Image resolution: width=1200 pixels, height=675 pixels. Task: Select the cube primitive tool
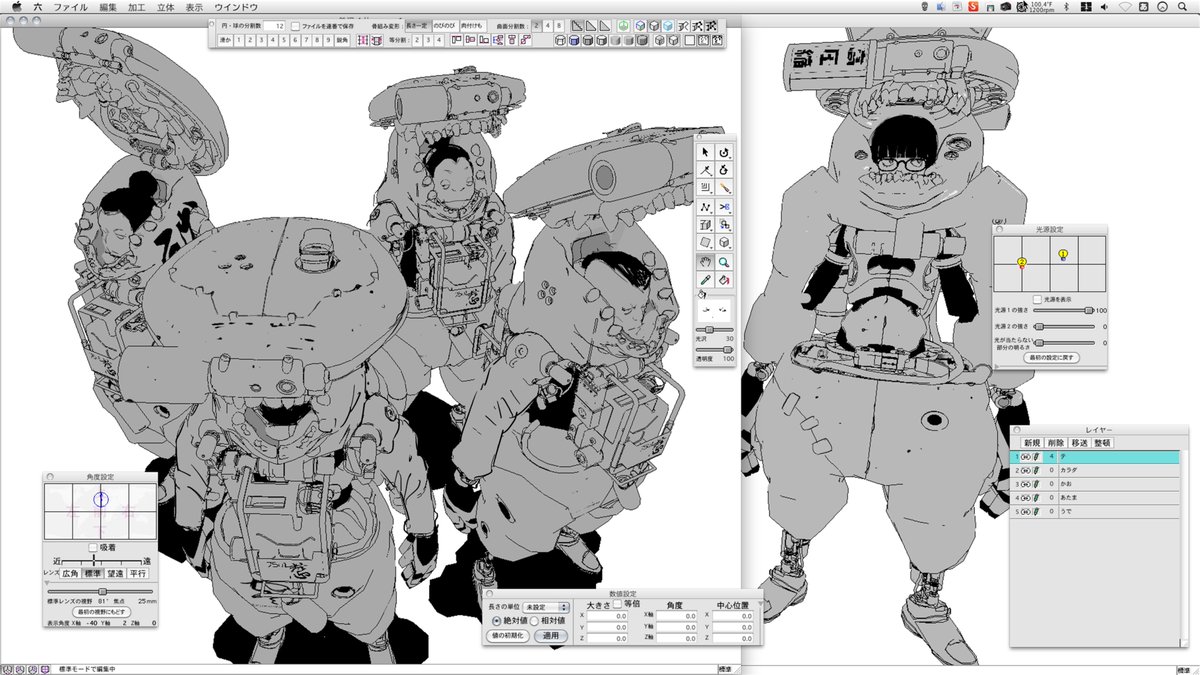pyautogui.click(x=724, y=242)
